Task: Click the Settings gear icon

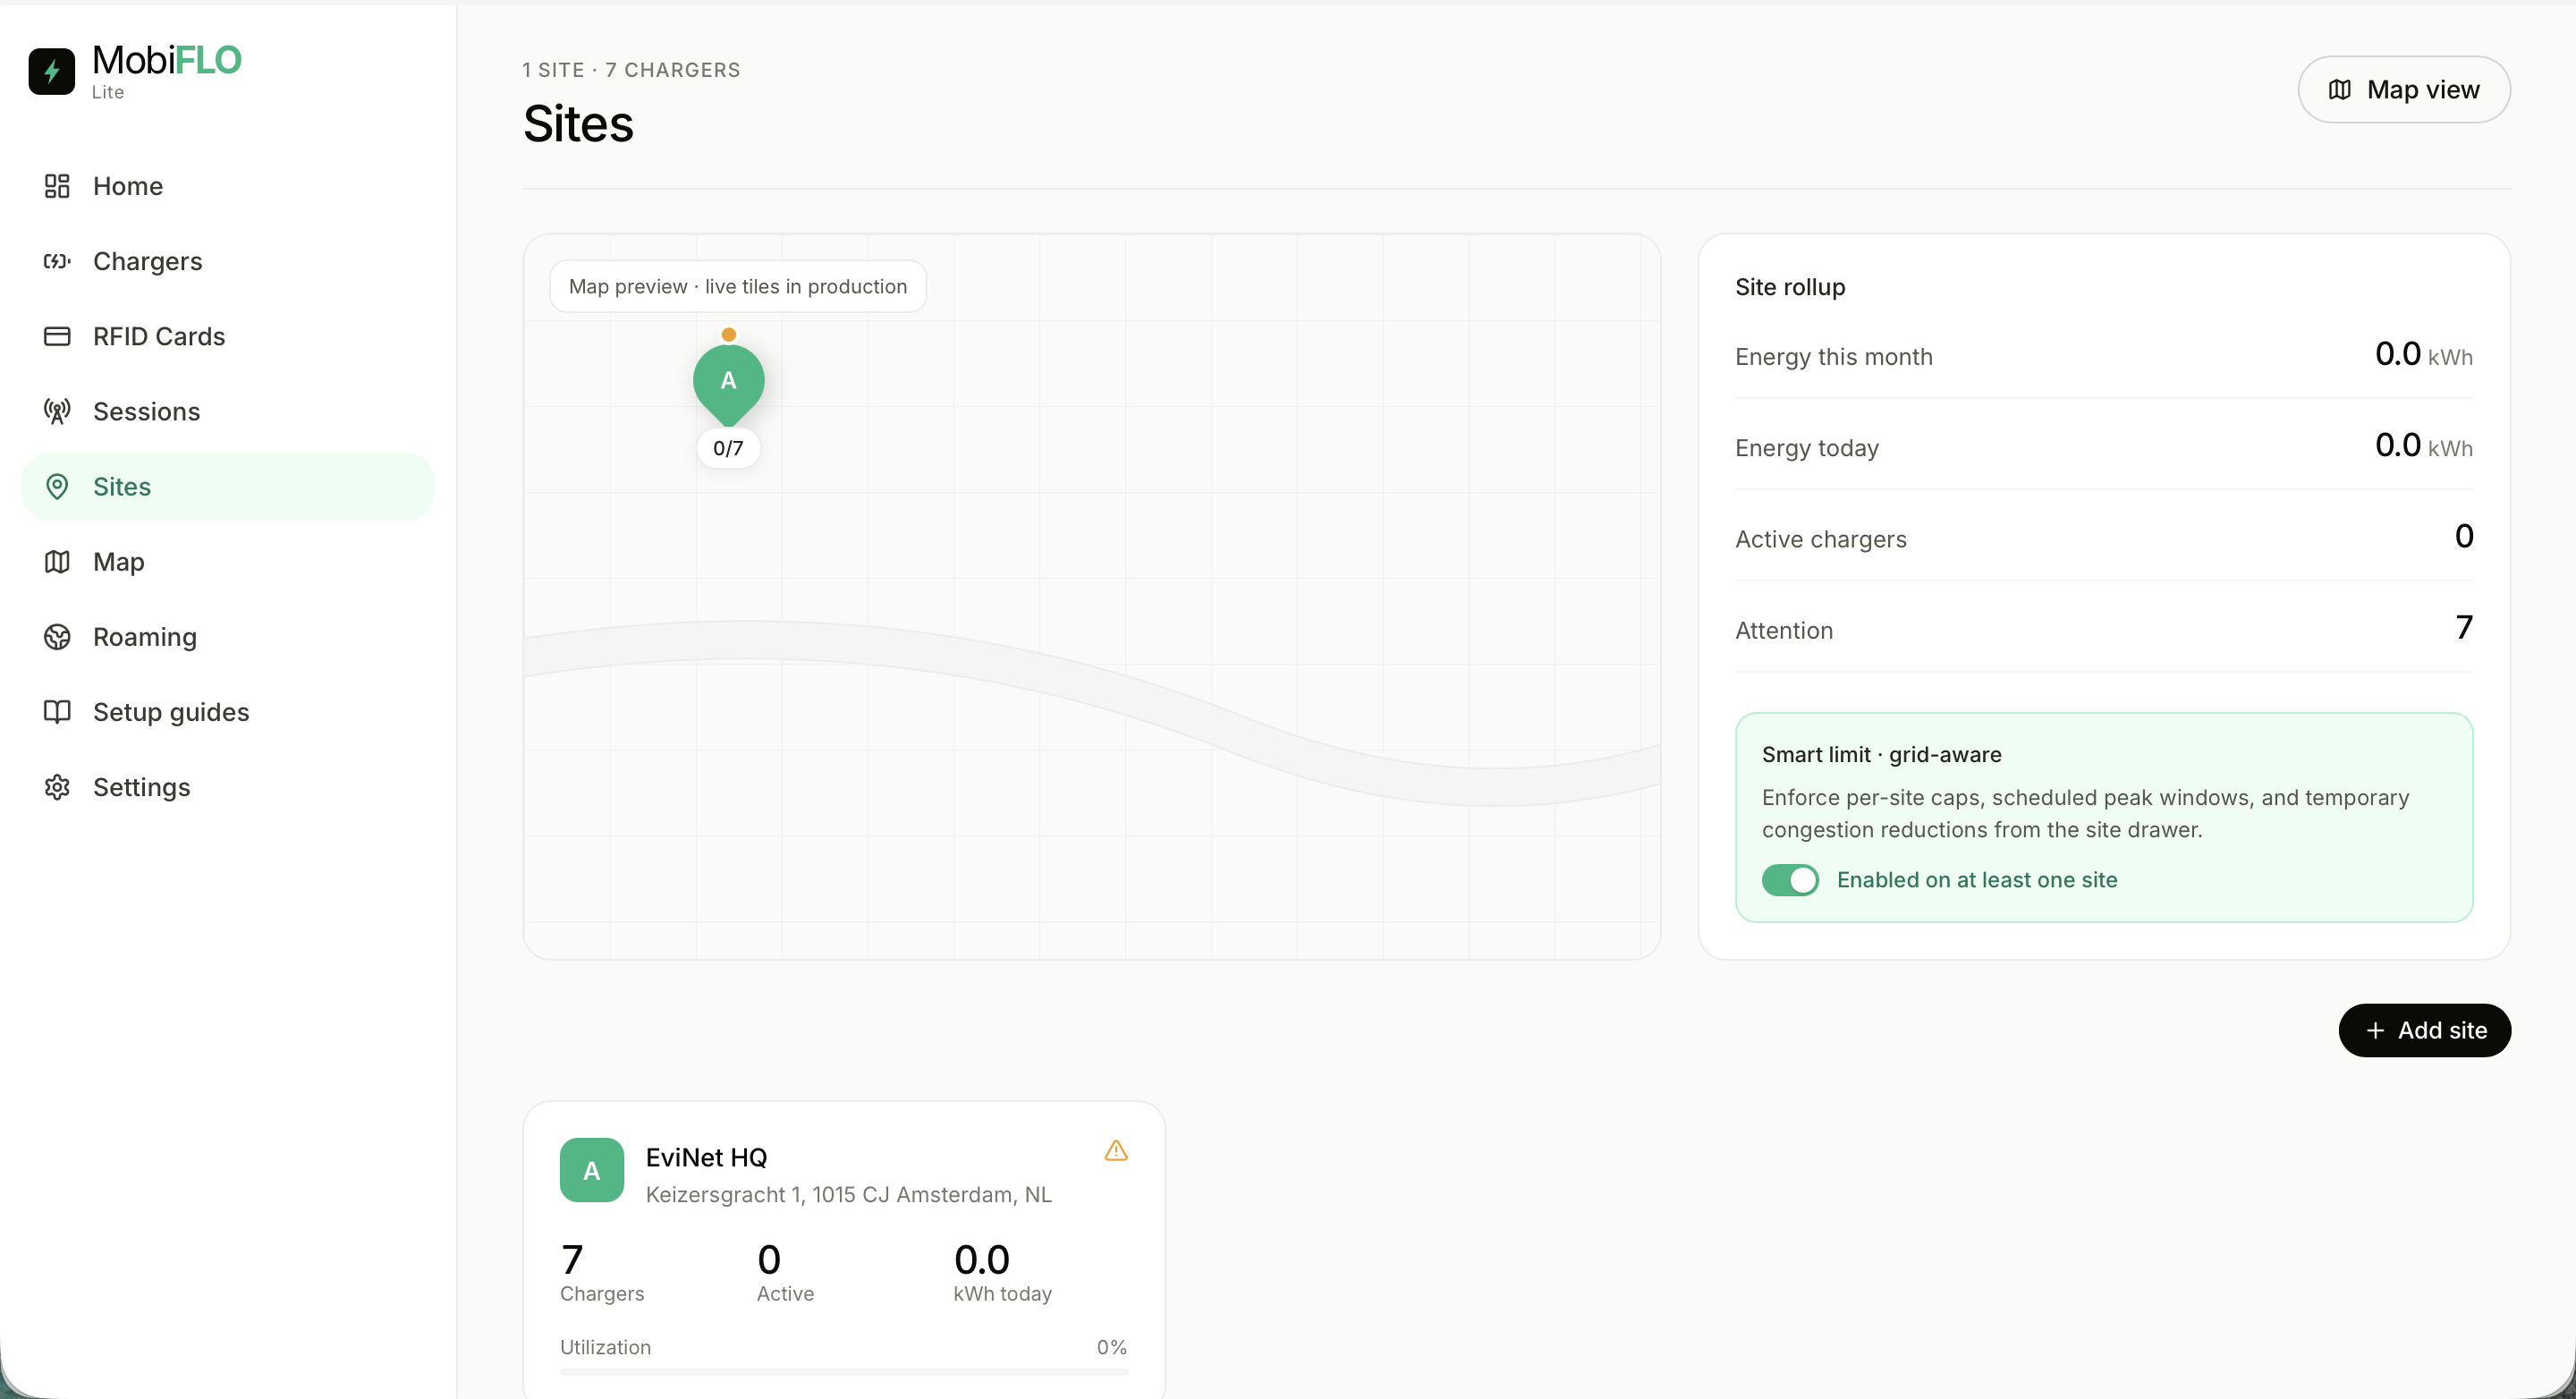Action: tap(57, 787)
